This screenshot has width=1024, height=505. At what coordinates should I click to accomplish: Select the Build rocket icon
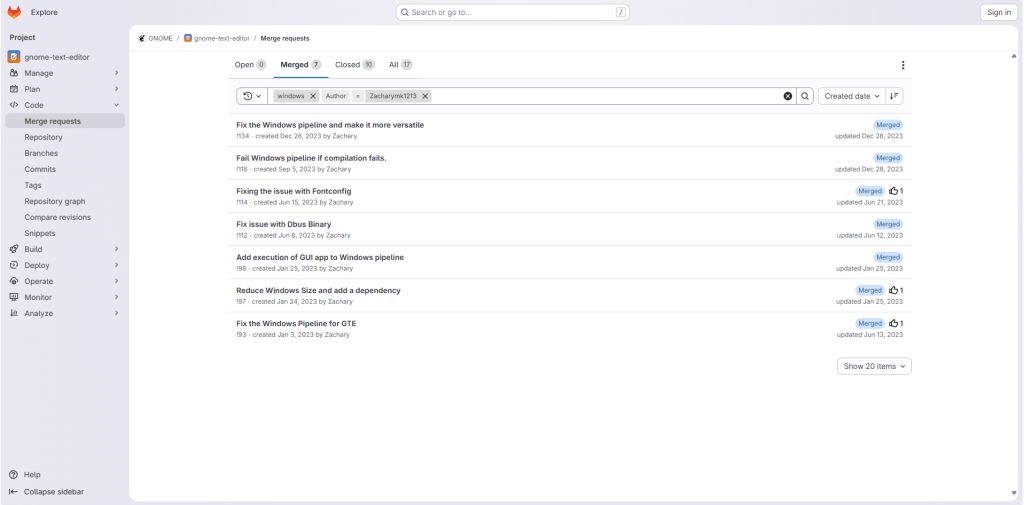pos(14,249)
